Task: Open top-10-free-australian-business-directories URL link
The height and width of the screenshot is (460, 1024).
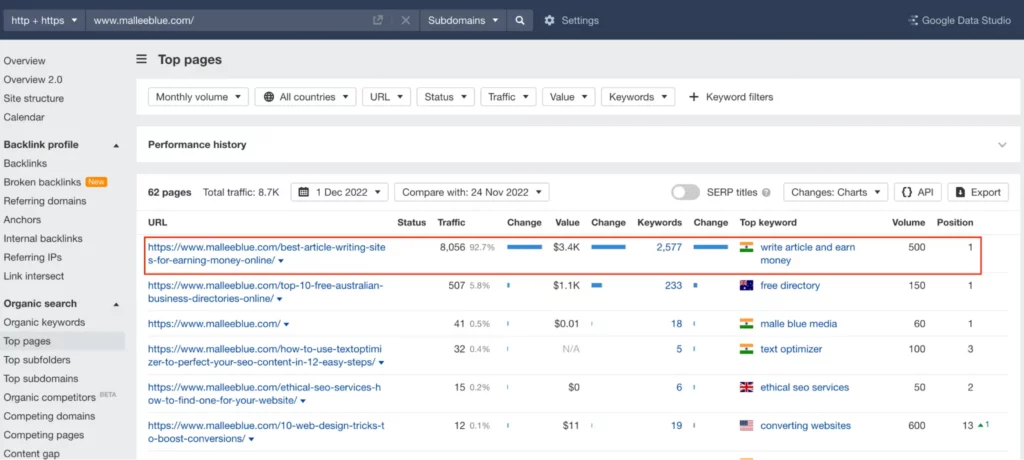Action: [265, 292]
